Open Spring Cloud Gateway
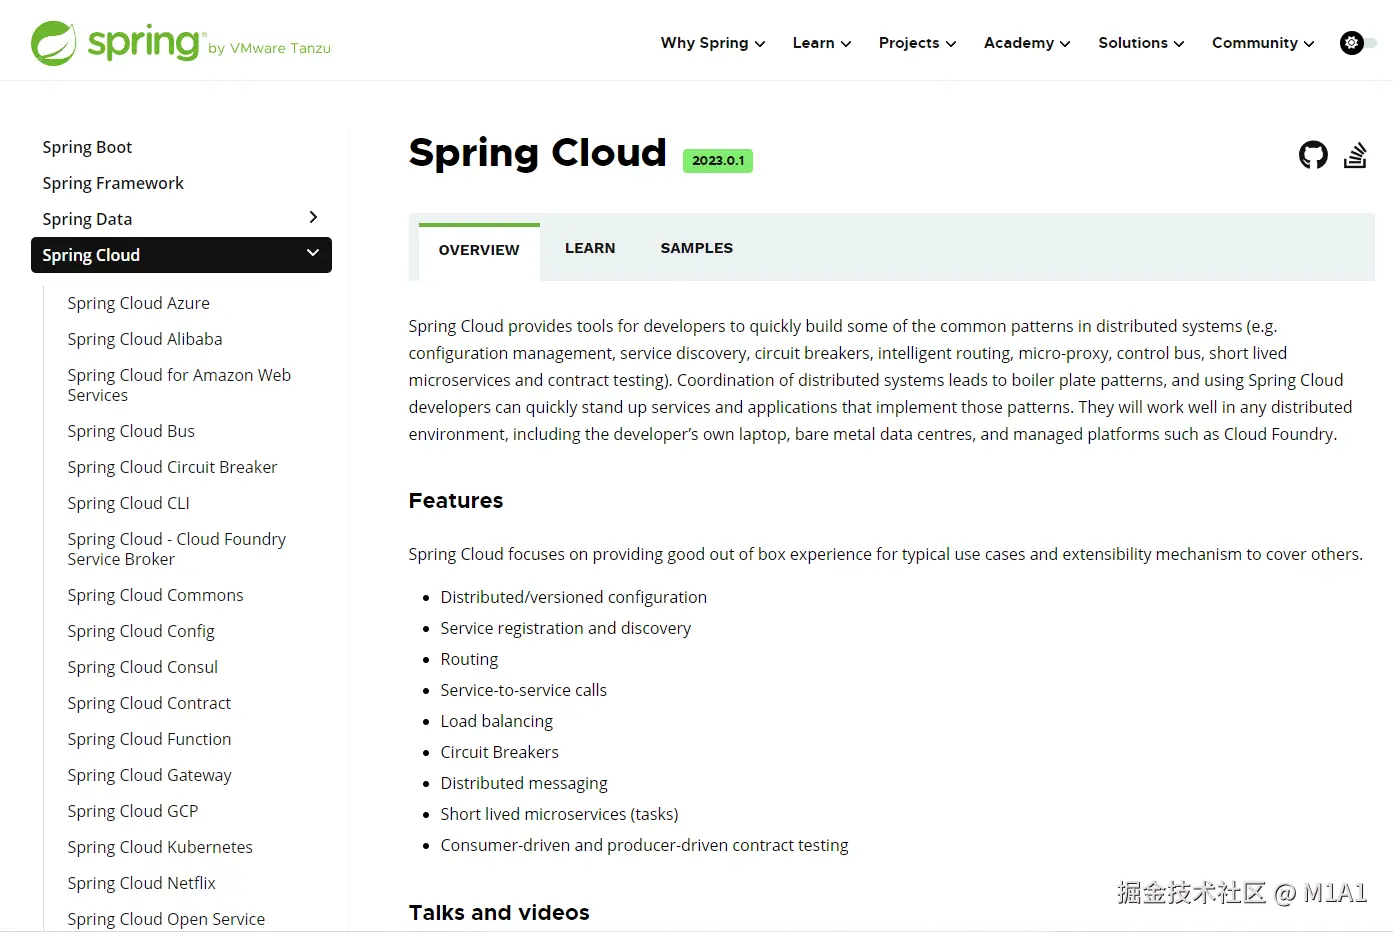This screenshot has width=1393, height=932. click(x=149, y=775)
